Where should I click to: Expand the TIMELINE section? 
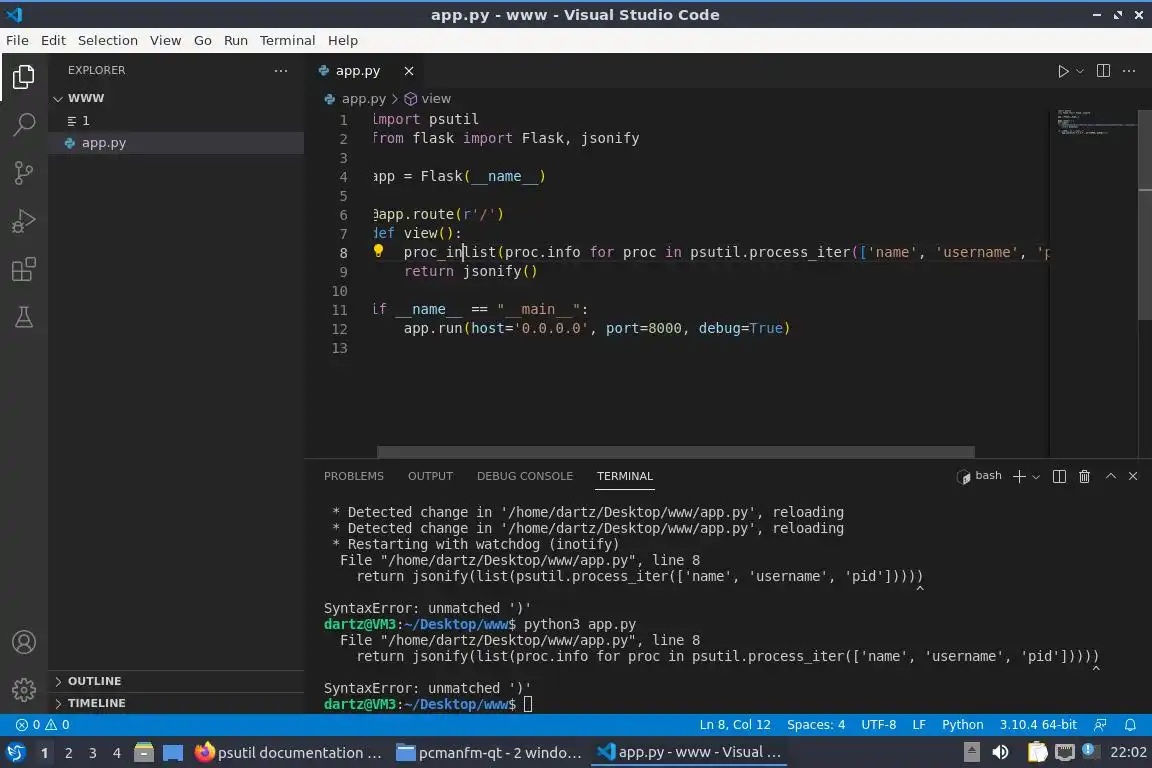176,703
